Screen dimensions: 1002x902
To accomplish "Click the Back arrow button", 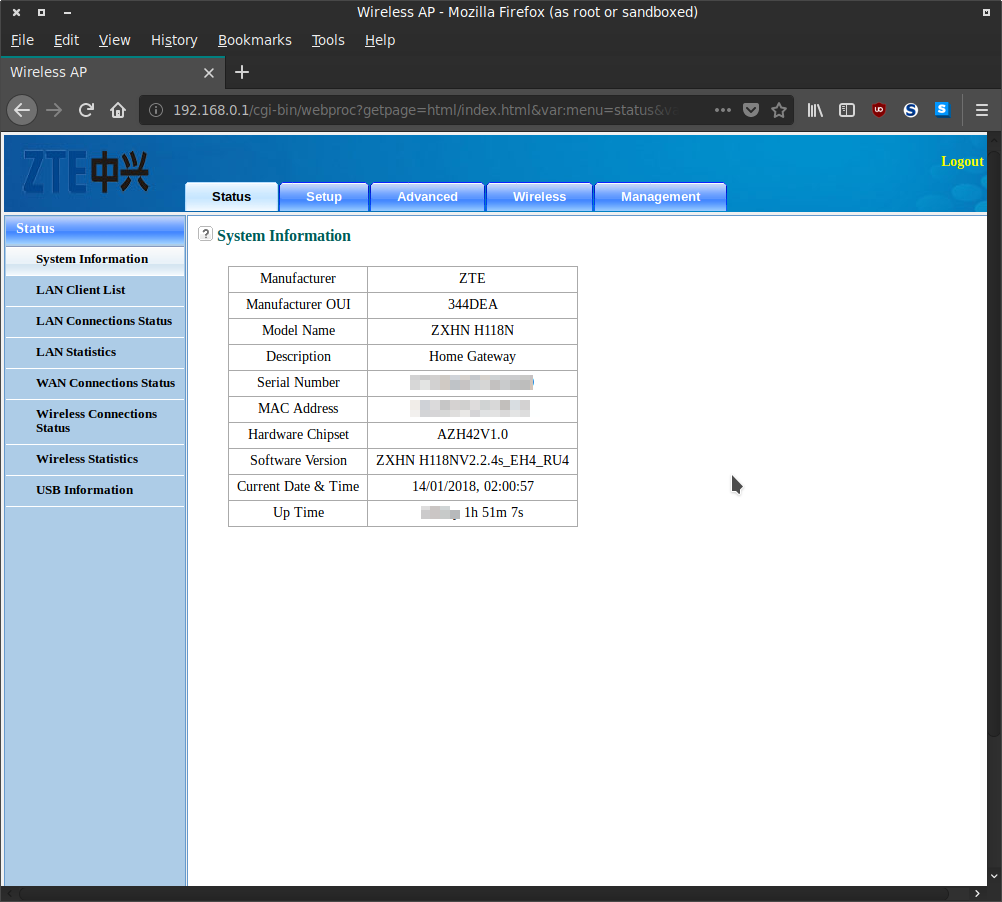I will (x=22, y=110).
